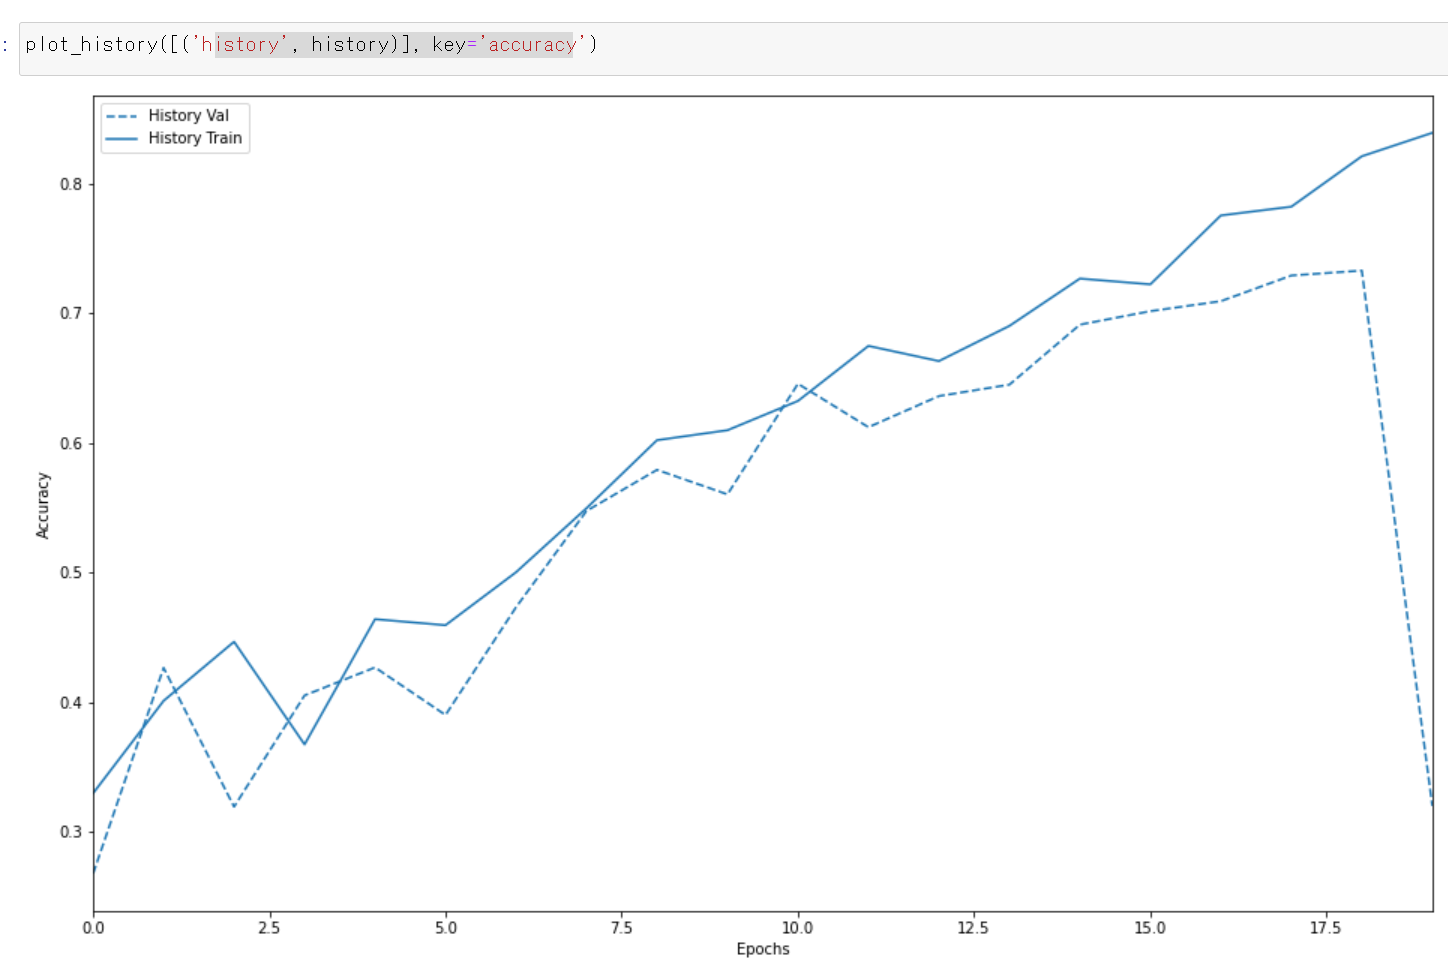Click the train curve dip at epoch 3
1448x959 pixels.
(x=305, y=743)
